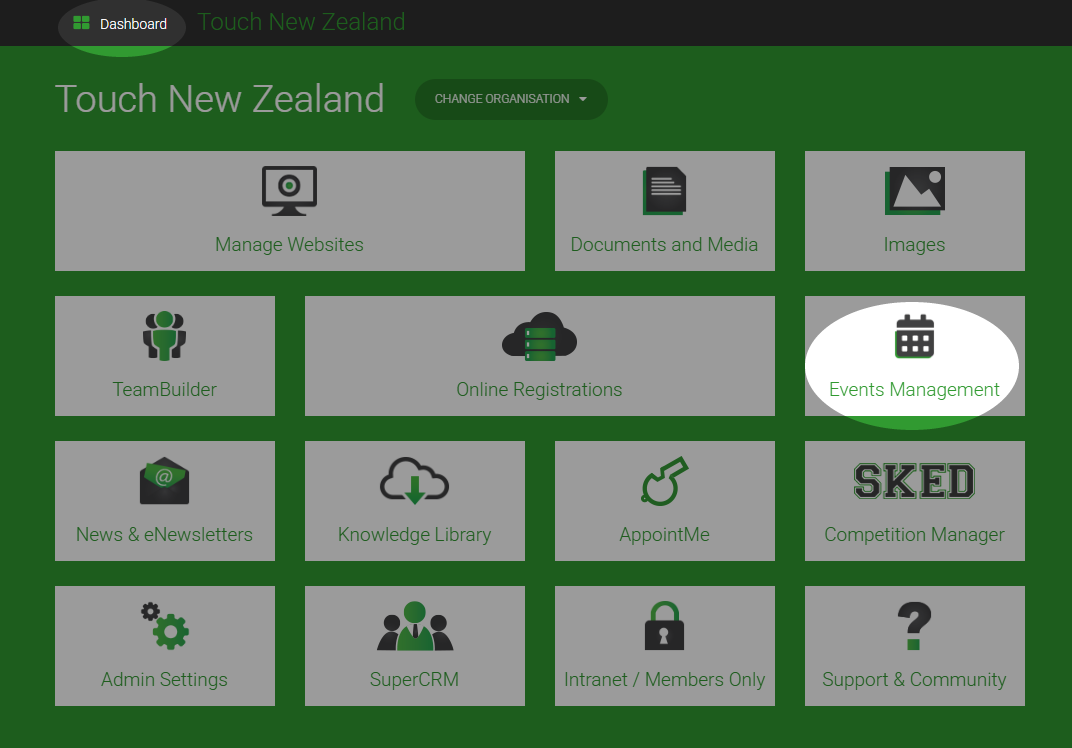Expand the Change Organisation dropdown
1072x748 pixels.
pyautogui.click(x=511, y=99)
